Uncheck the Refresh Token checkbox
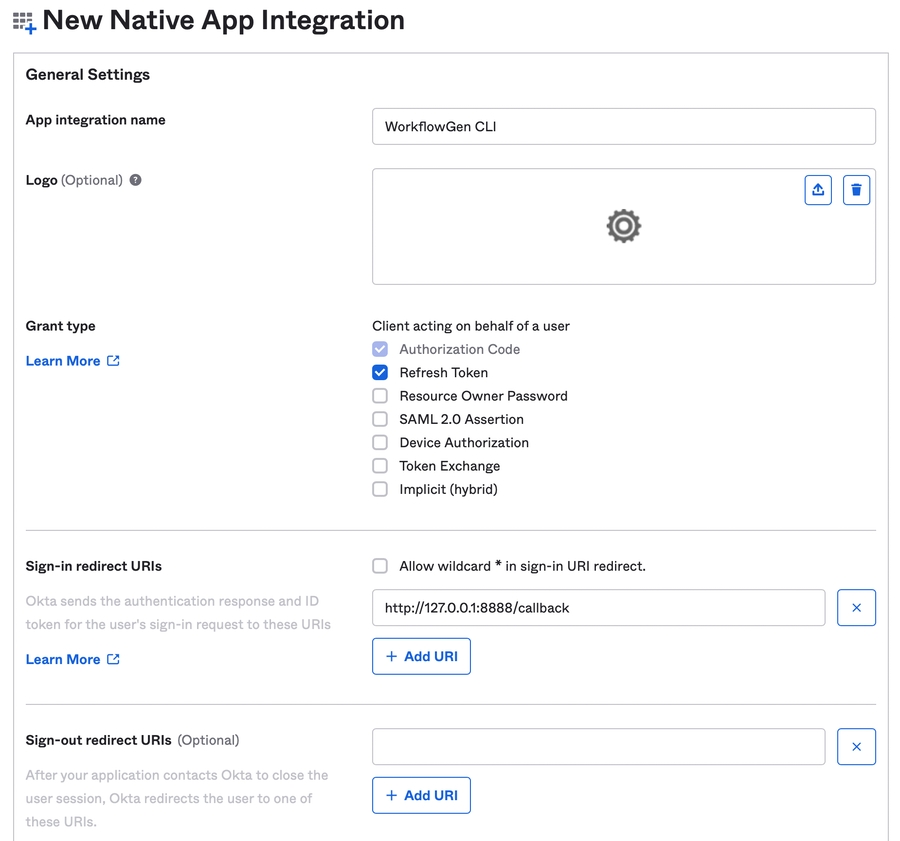The width and height of the screenshot is (900, 841). (380, 373)
